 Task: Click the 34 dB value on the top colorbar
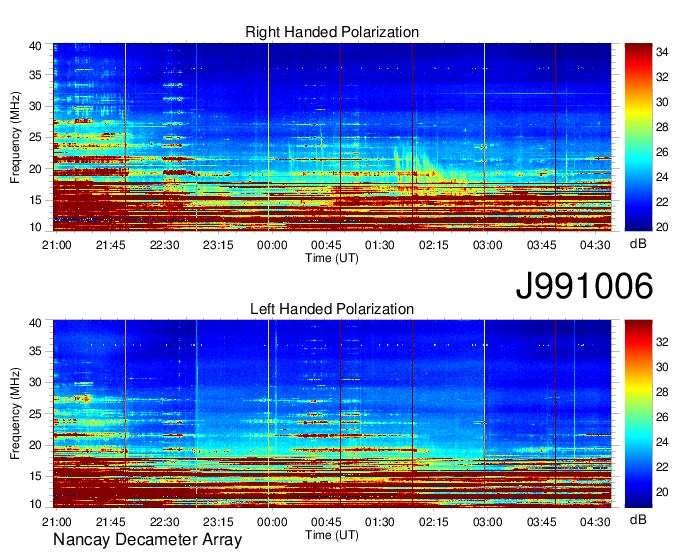pos(662,52)
